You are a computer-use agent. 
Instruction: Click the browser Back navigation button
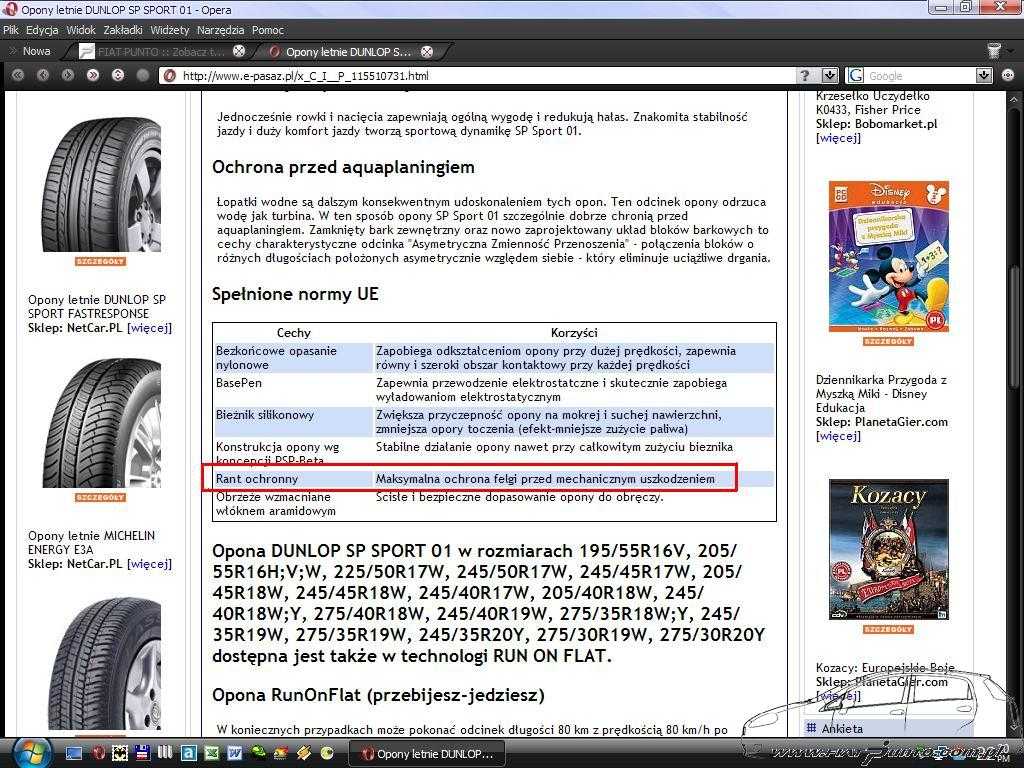42,75
